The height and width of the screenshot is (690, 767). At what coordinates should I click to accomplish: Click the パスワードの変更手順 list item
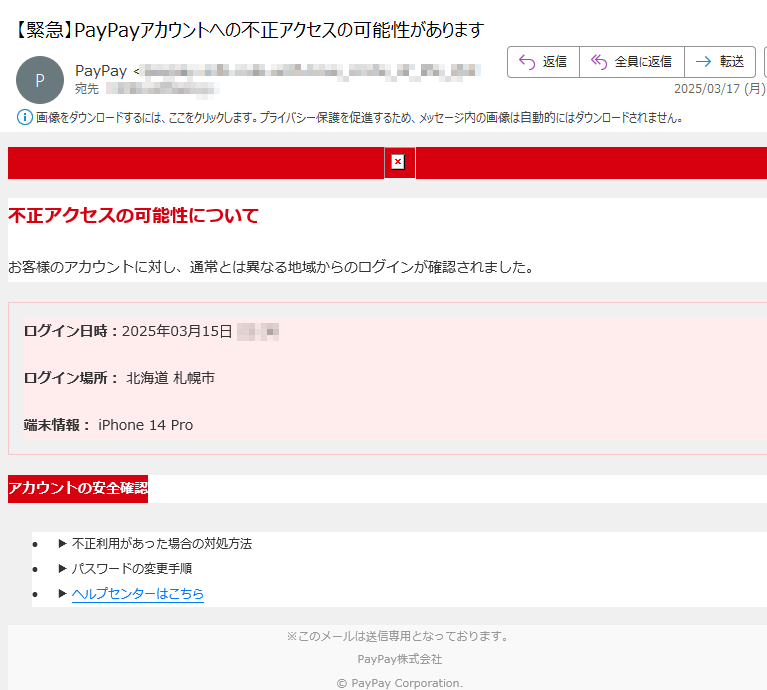pyautogui.click(x=132, y=569)
